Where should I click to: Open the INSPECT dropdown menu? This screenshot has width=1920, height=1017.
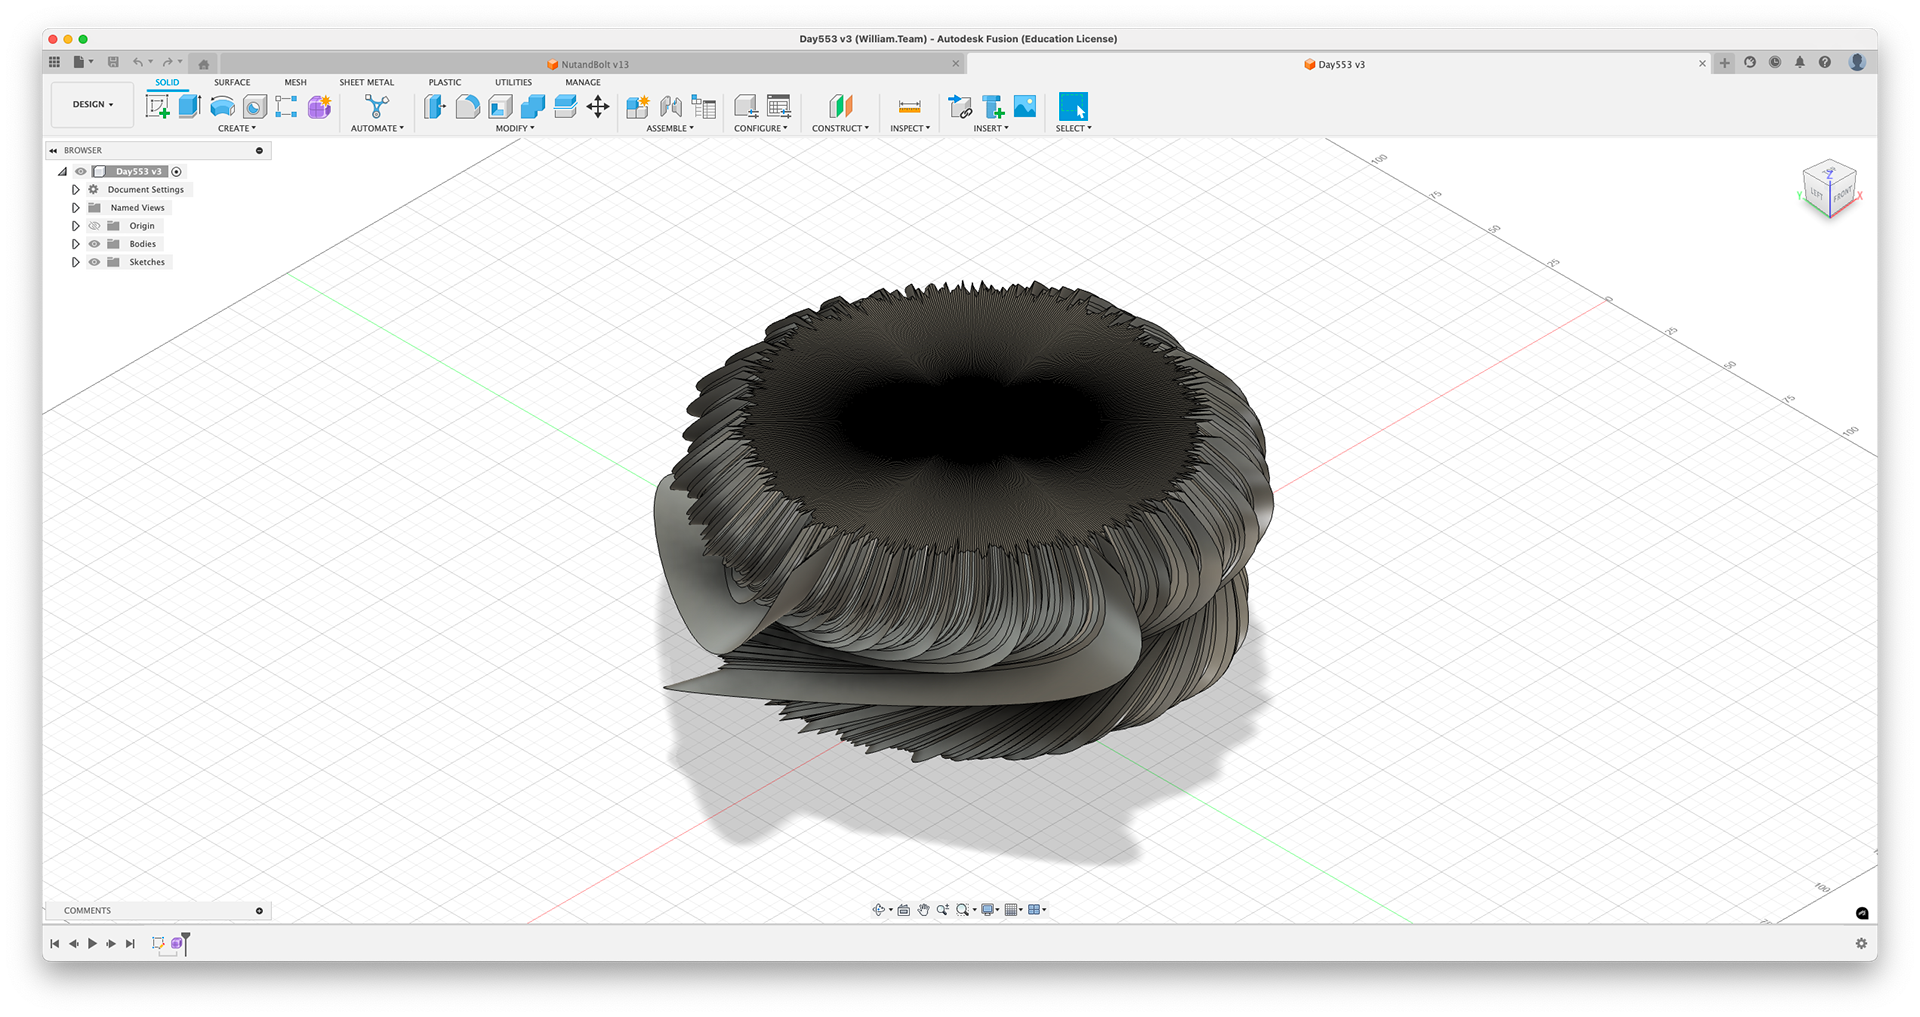click(x=910, y=128)
